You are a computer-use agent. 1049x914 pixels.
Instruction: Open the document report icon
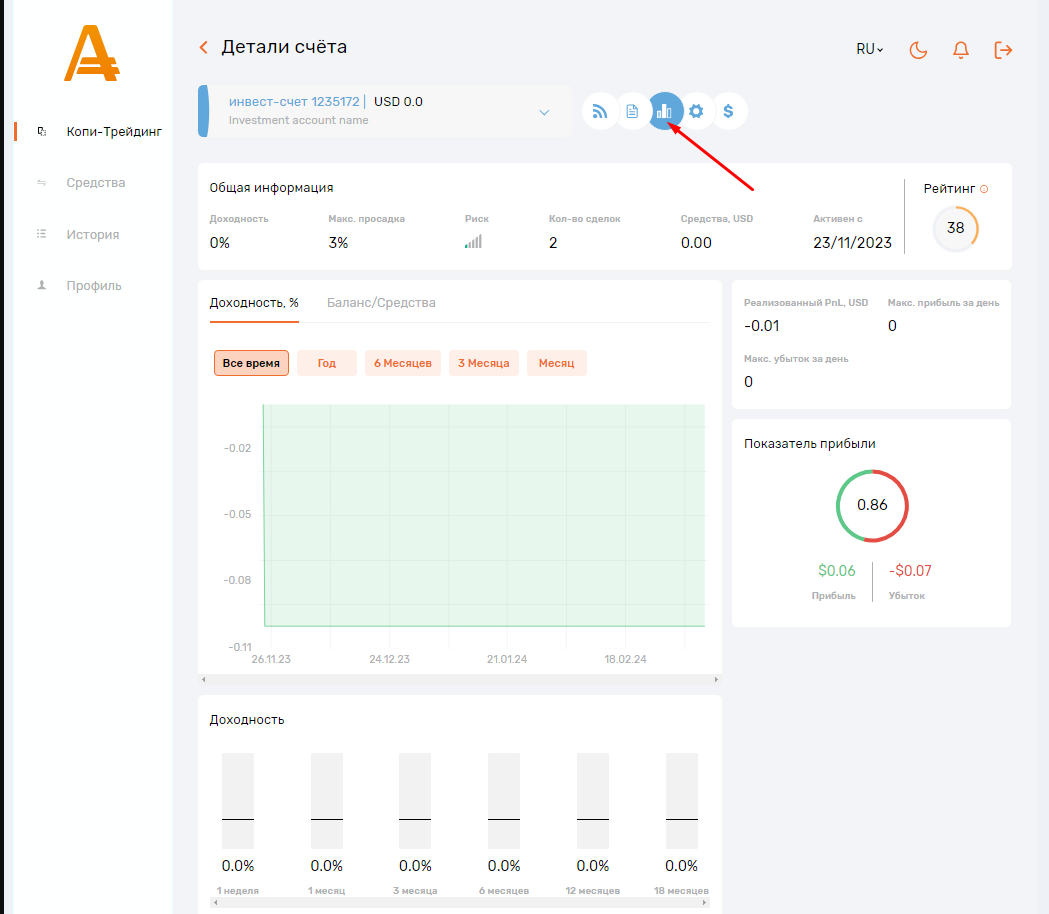coord(632,111)
